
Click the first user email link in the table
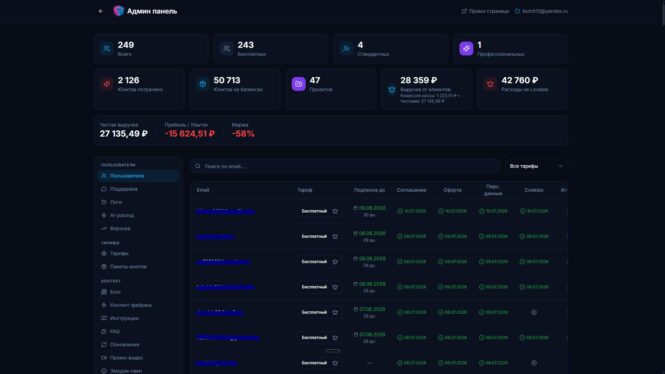[225, 211]
